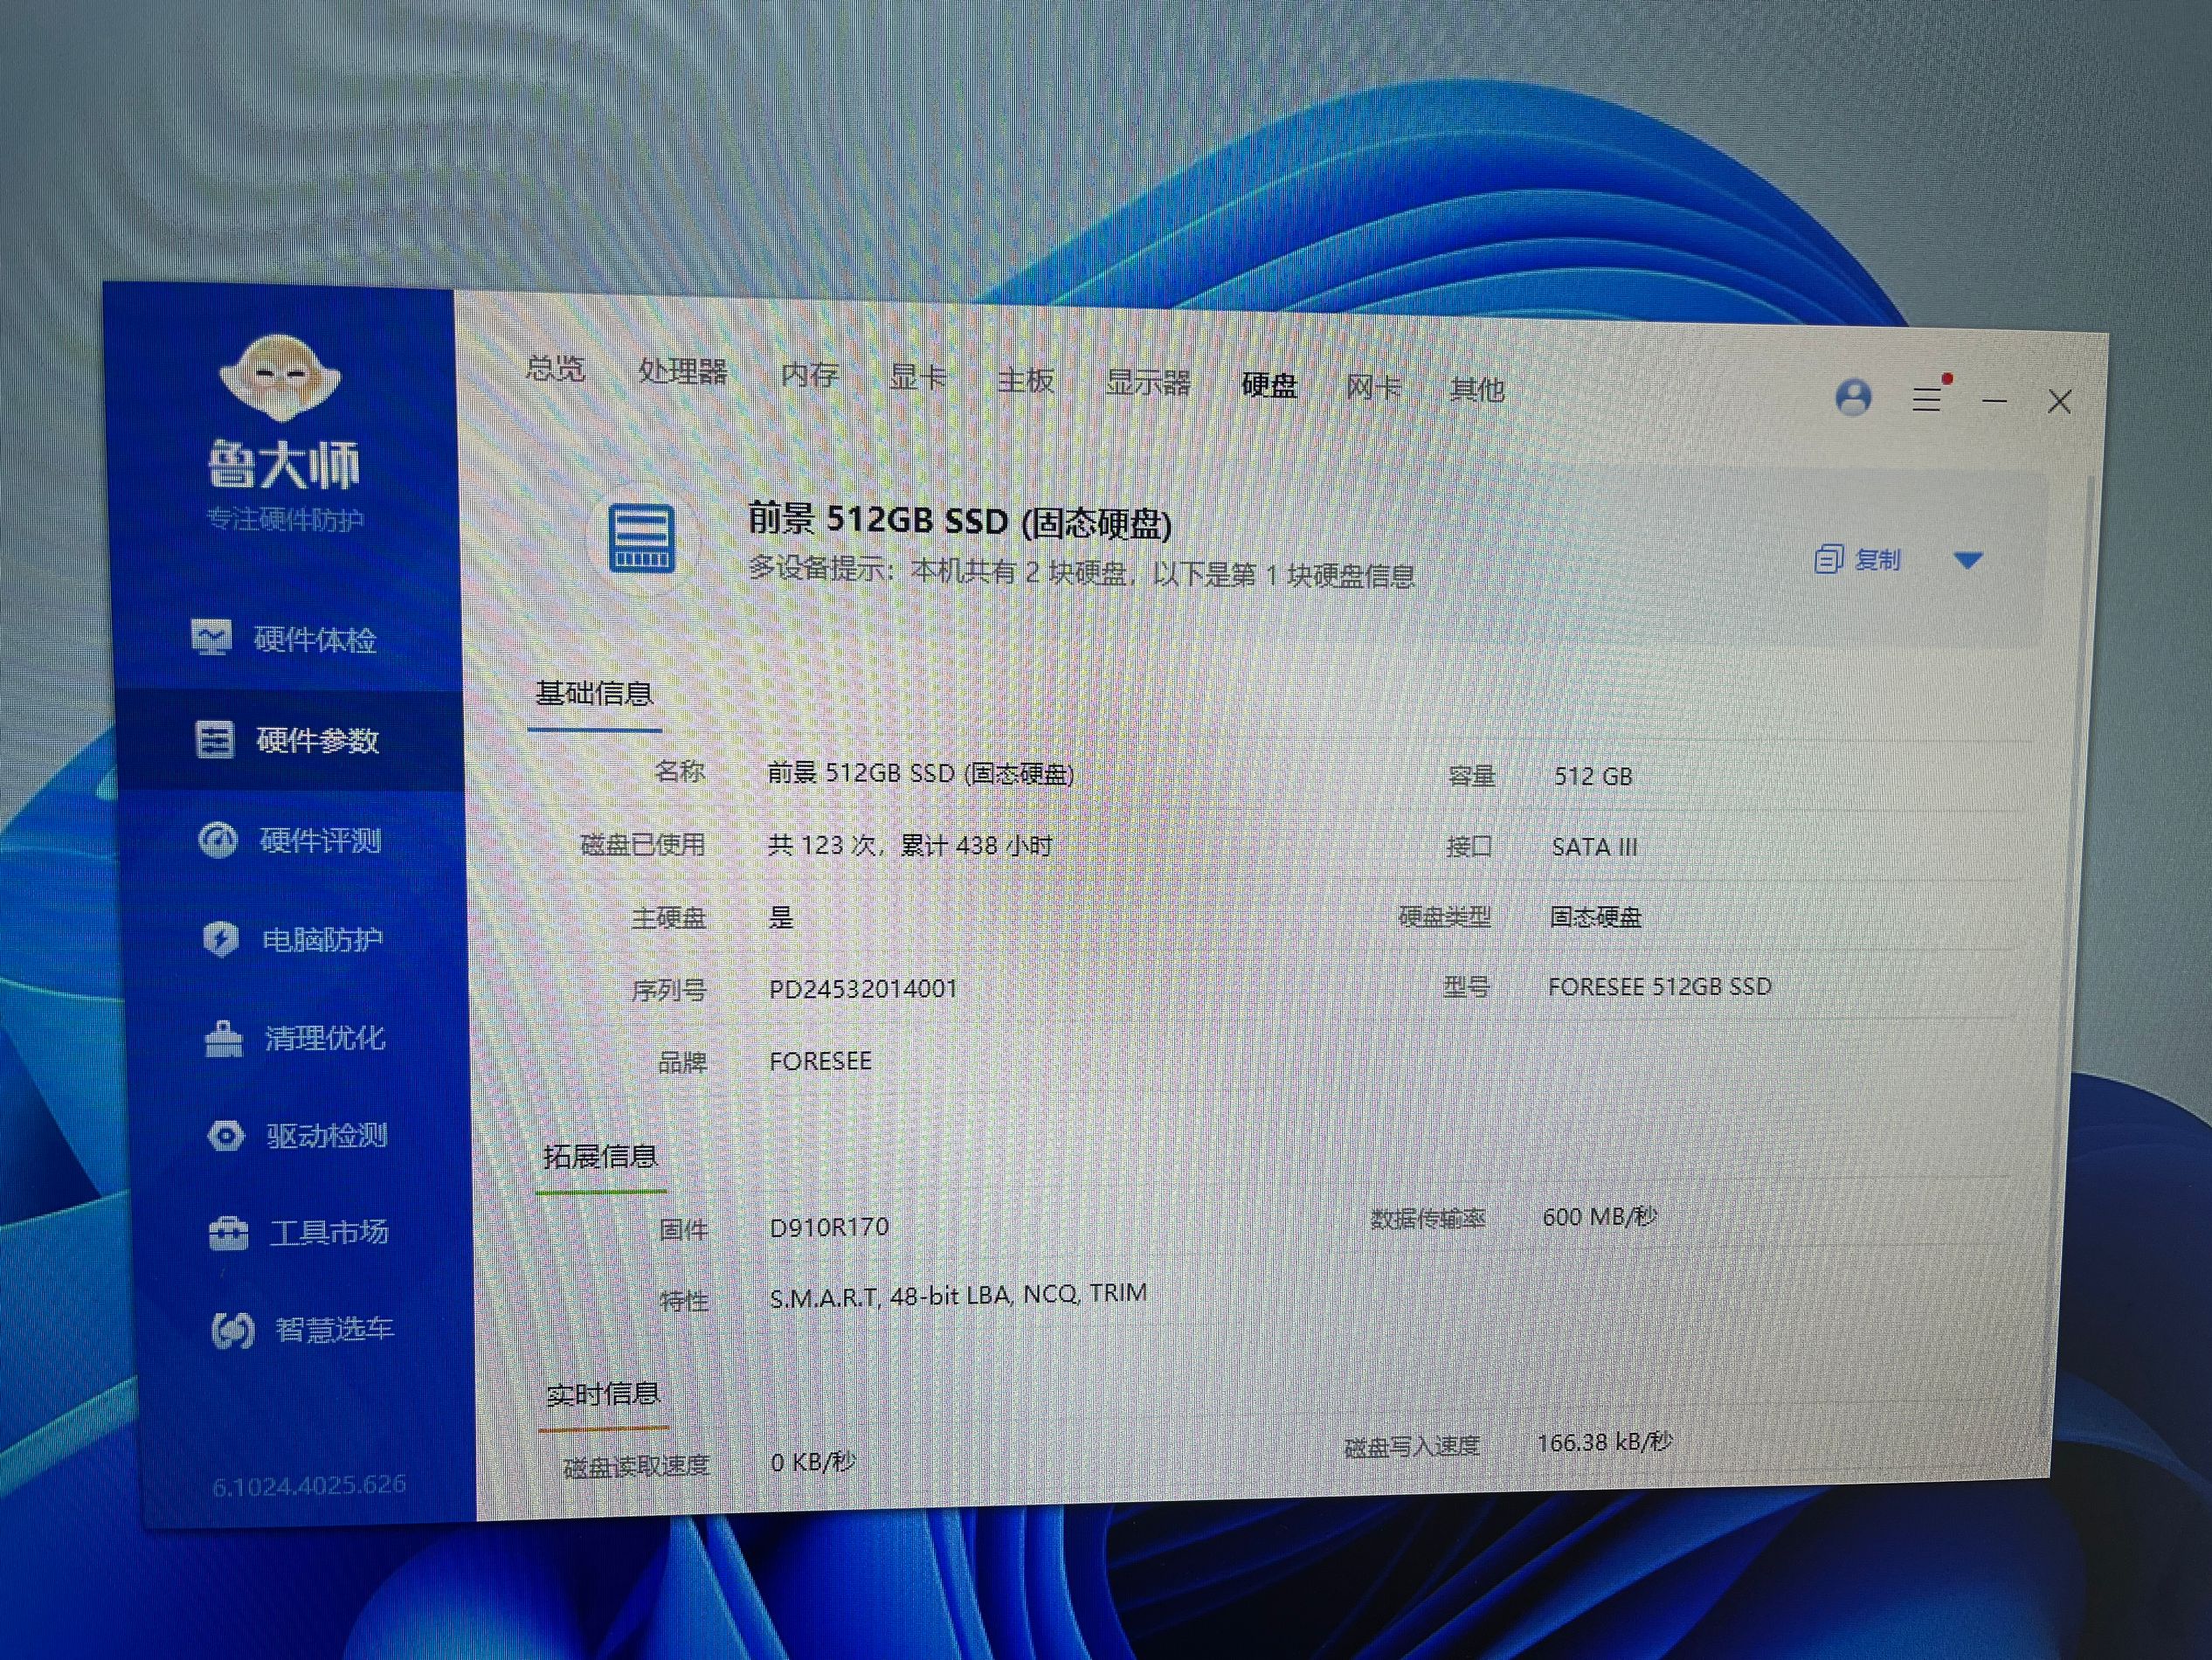Switch to the 主板 tab
Image resolution: width=2212 pixels, height=1660 pixels.
pyautogui.click(x=1025, y=380)
